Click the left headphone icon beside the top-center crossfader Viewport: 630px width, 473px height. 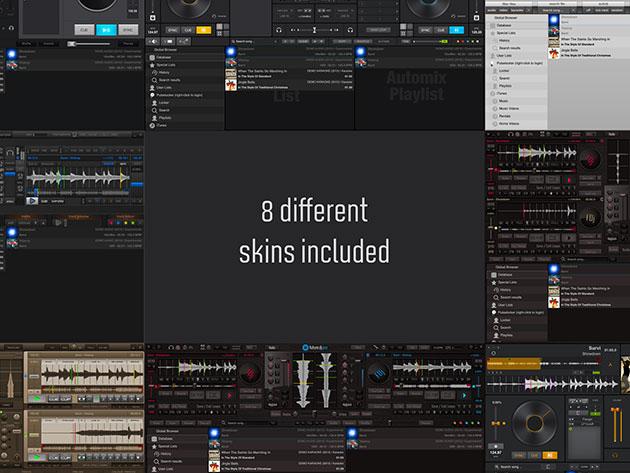[x=279, y=30]
